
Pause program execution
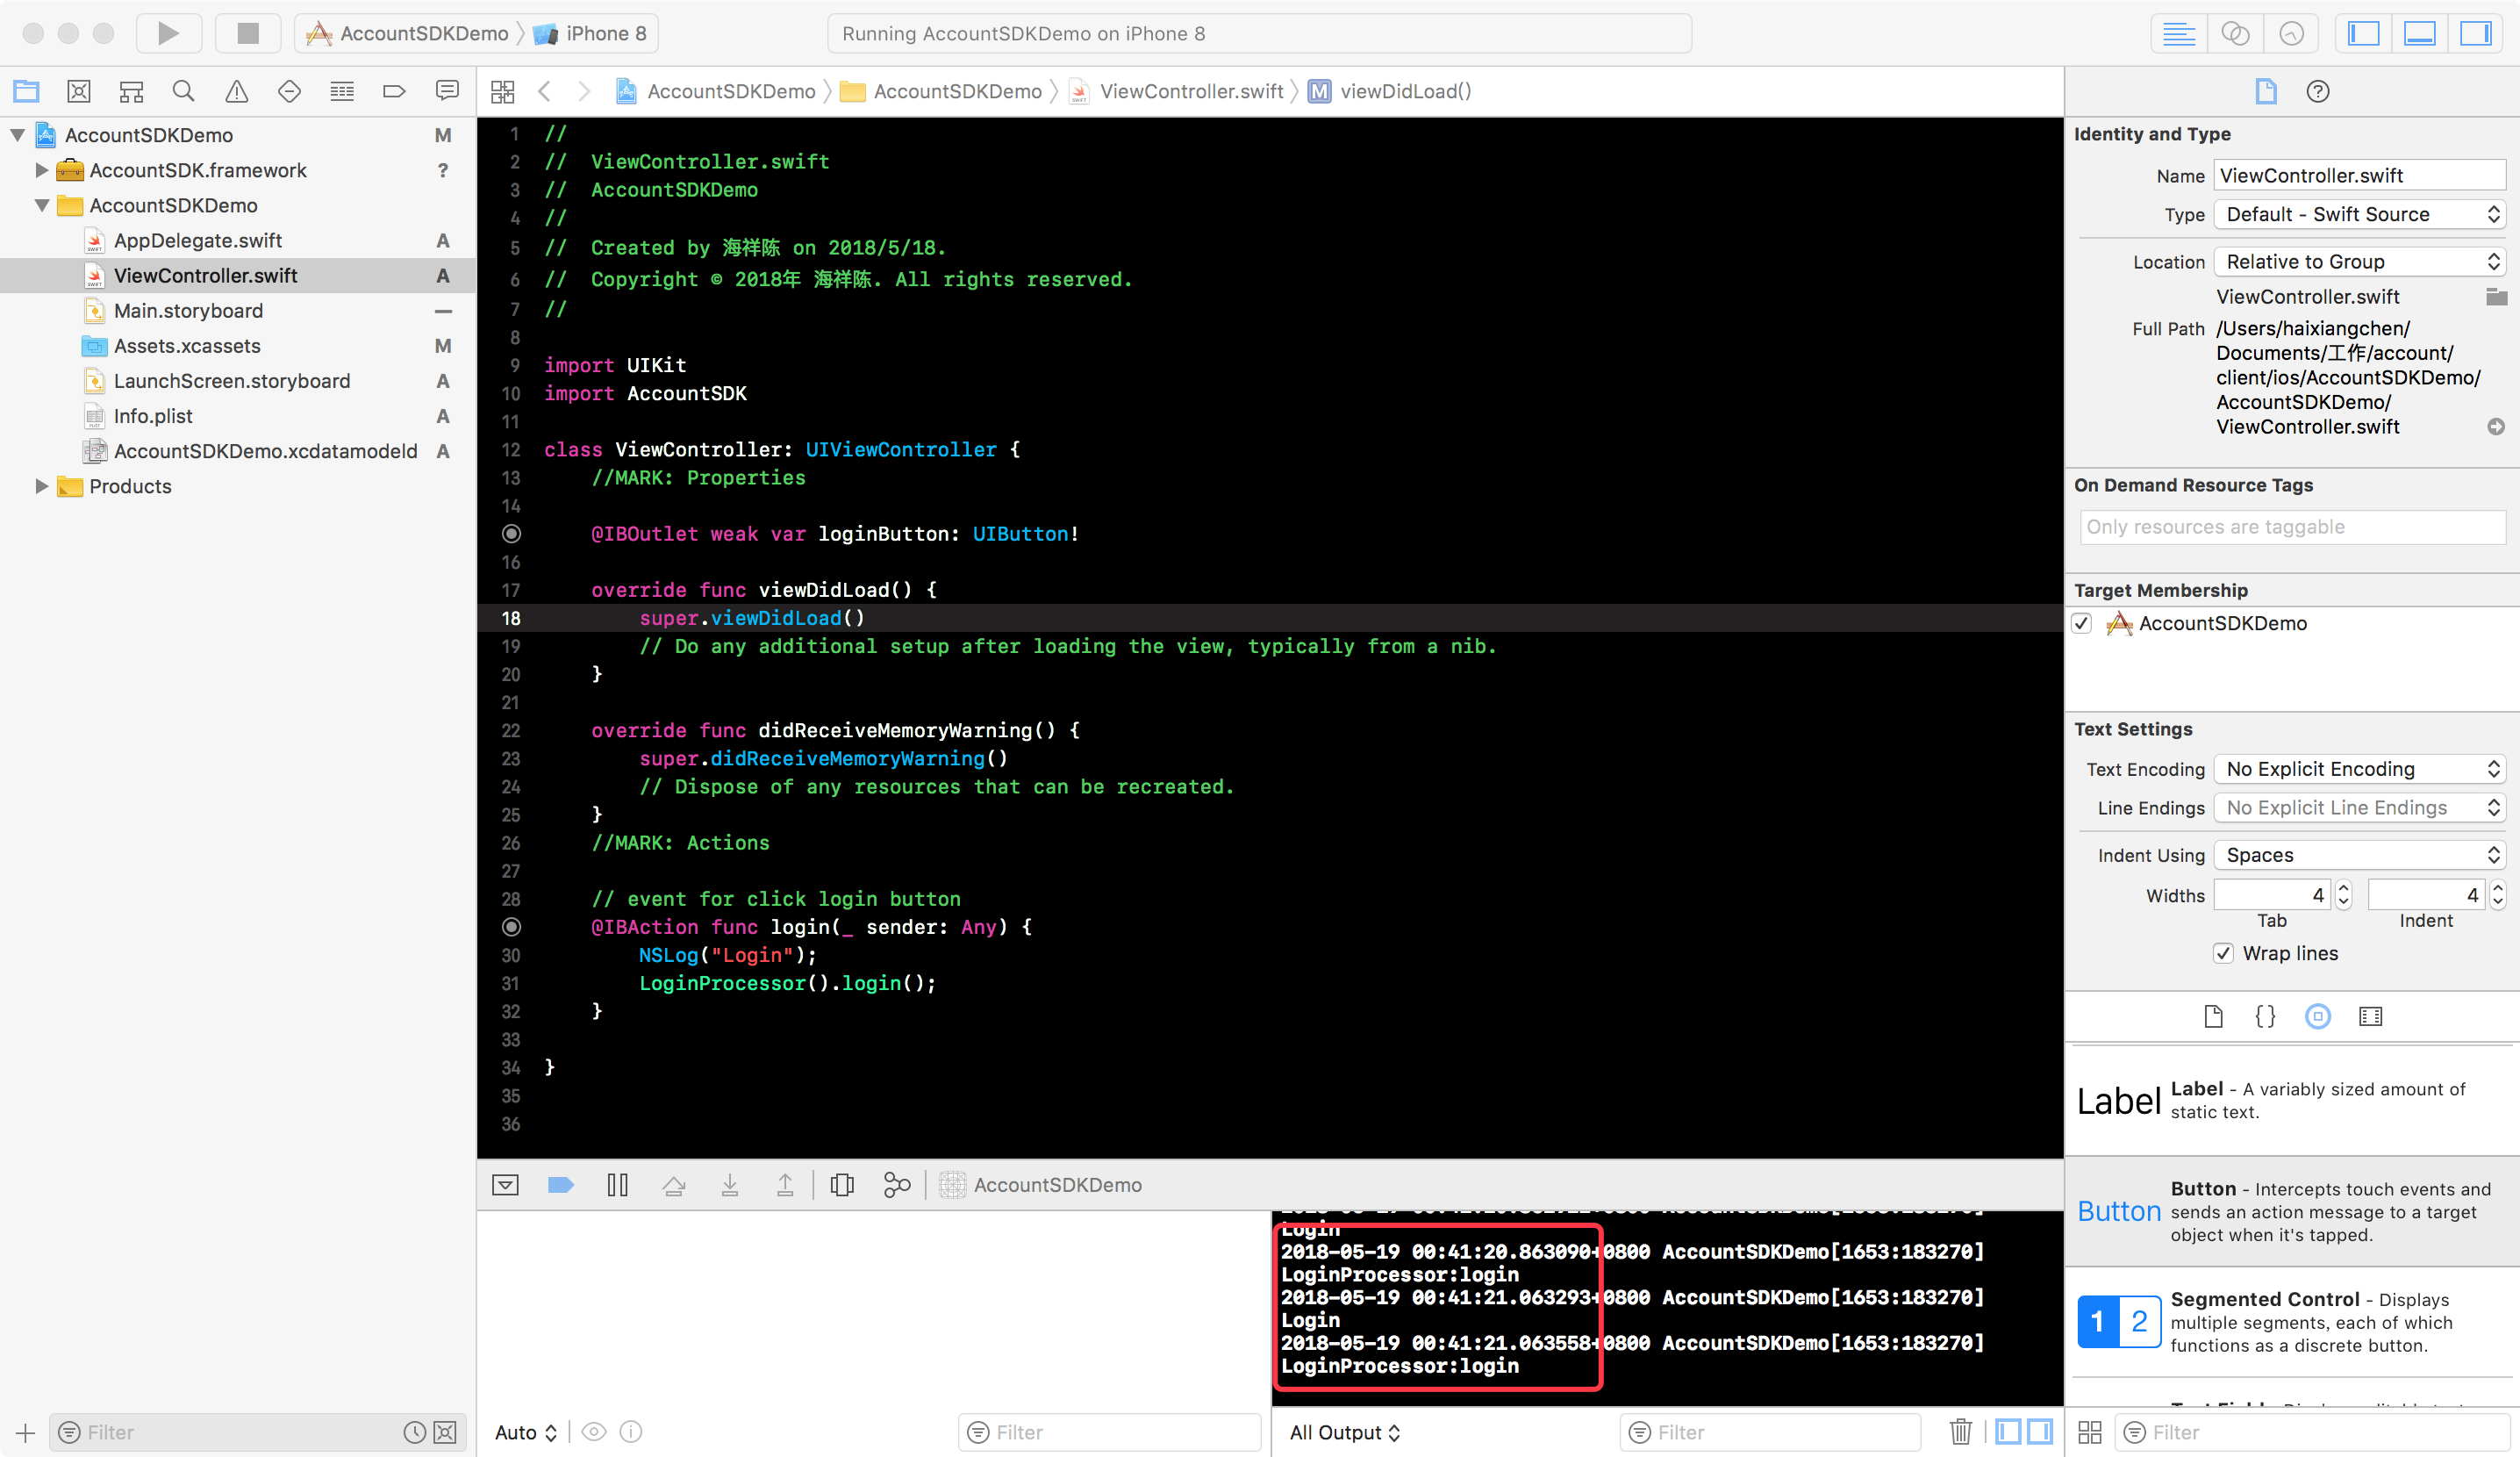617,1184
